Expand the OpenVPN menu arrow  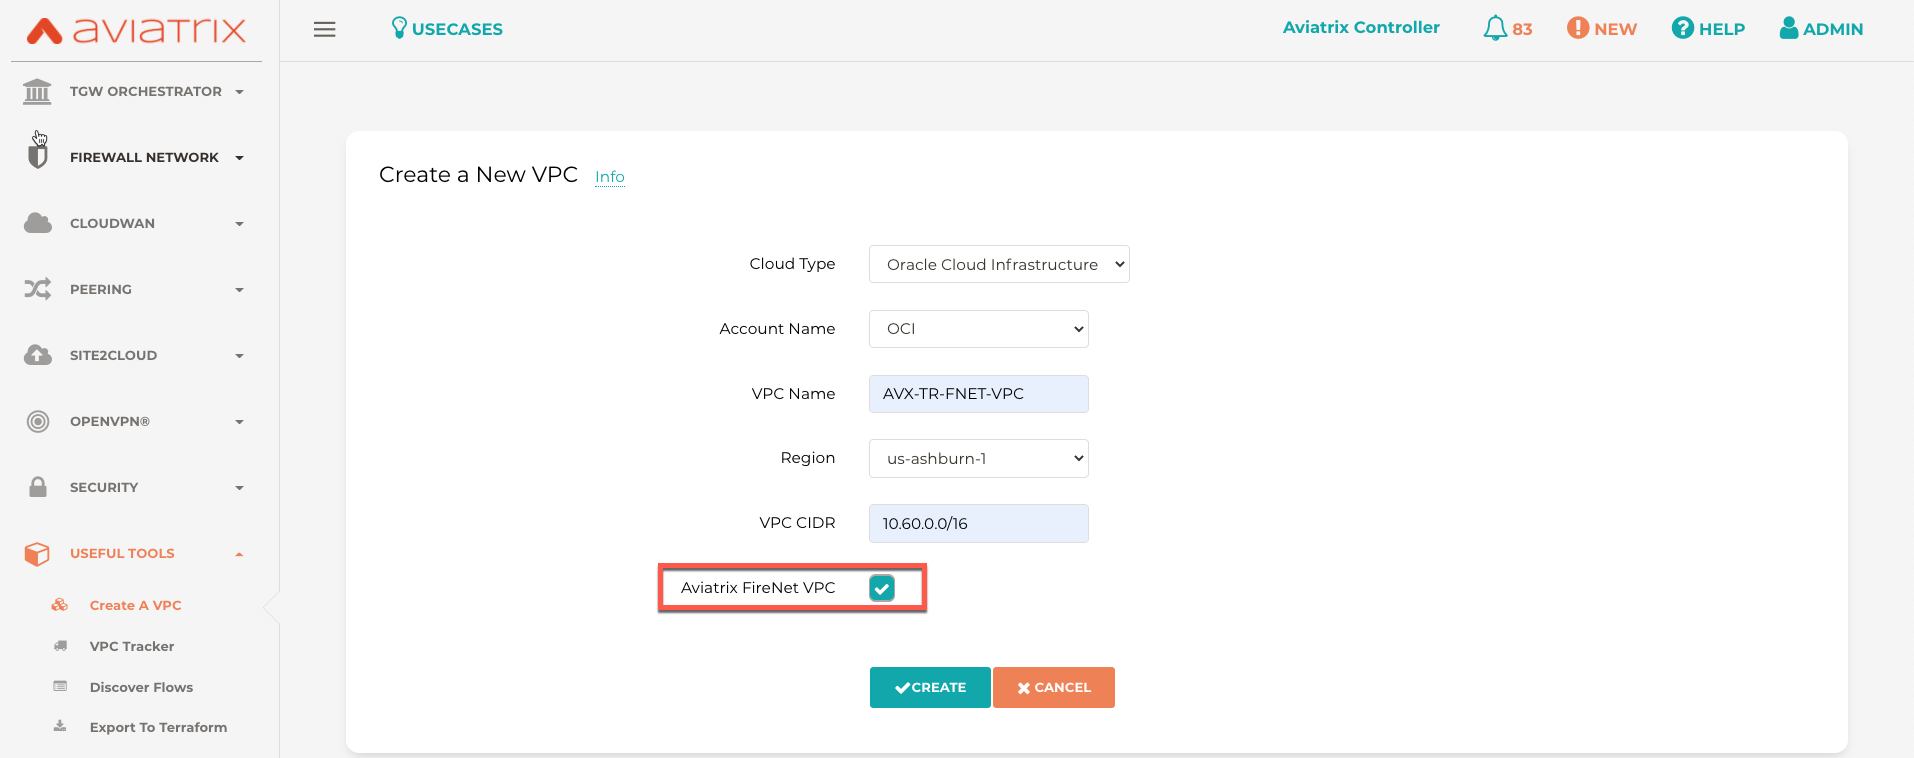[x=239, y=422]
